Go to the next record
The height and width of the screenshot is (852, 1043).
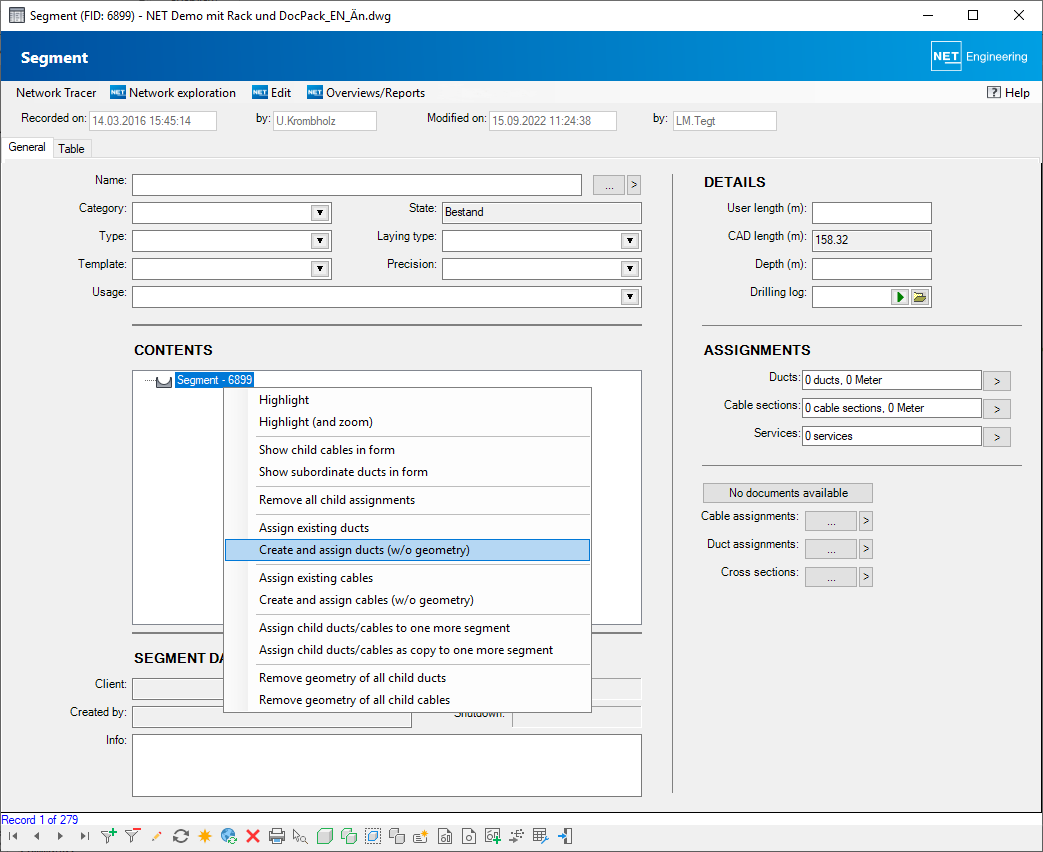(61, 836)
